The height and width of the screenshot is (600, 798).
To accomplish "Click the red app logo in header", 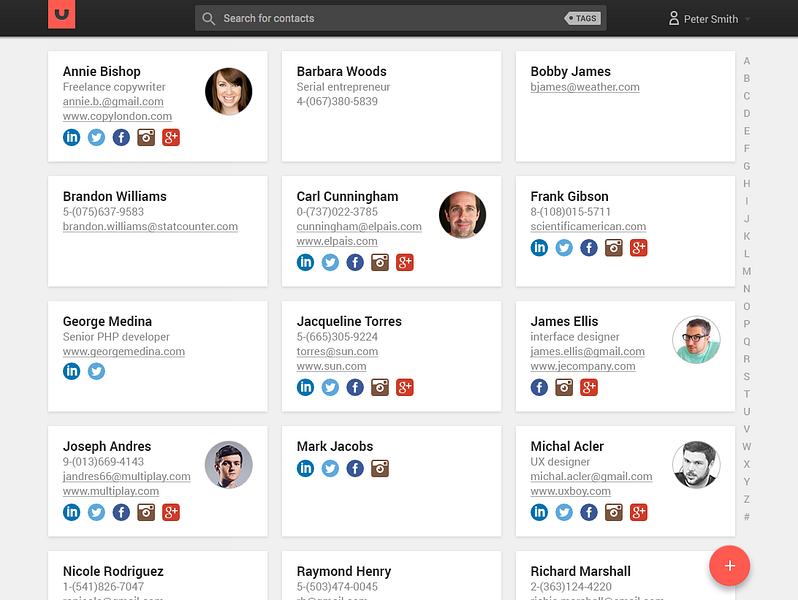I will (x=62, y=14).
